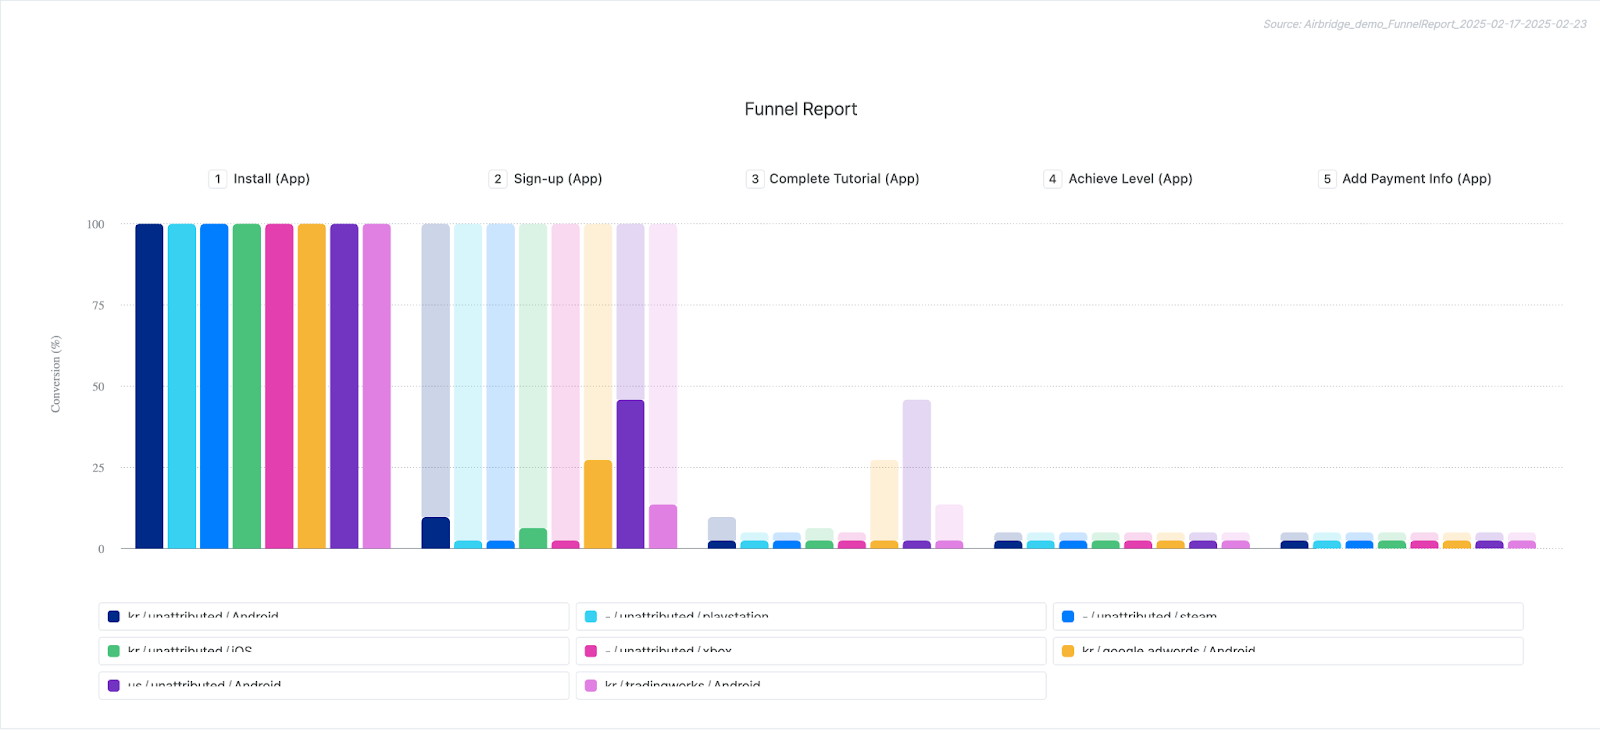Click the orange kr/google.adwords/Android legend swatch
Image resolution: width=1600 pixels, height=731 pixels.
coord(1068,651)
